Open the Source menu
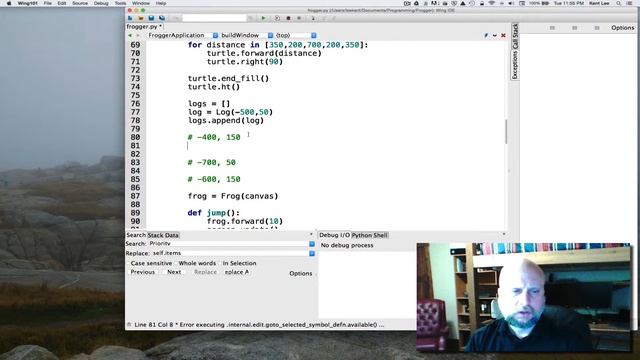Image resolution: width=640 pixels, height=360 pixels. 80,3
